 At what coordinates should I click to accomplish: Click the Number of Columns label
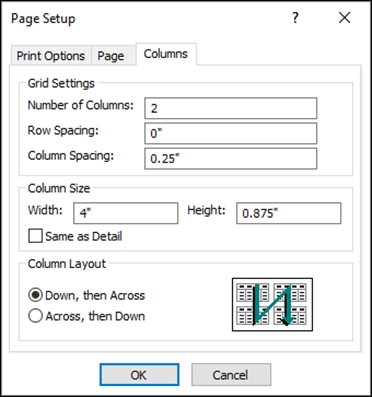tap(81, 105)
